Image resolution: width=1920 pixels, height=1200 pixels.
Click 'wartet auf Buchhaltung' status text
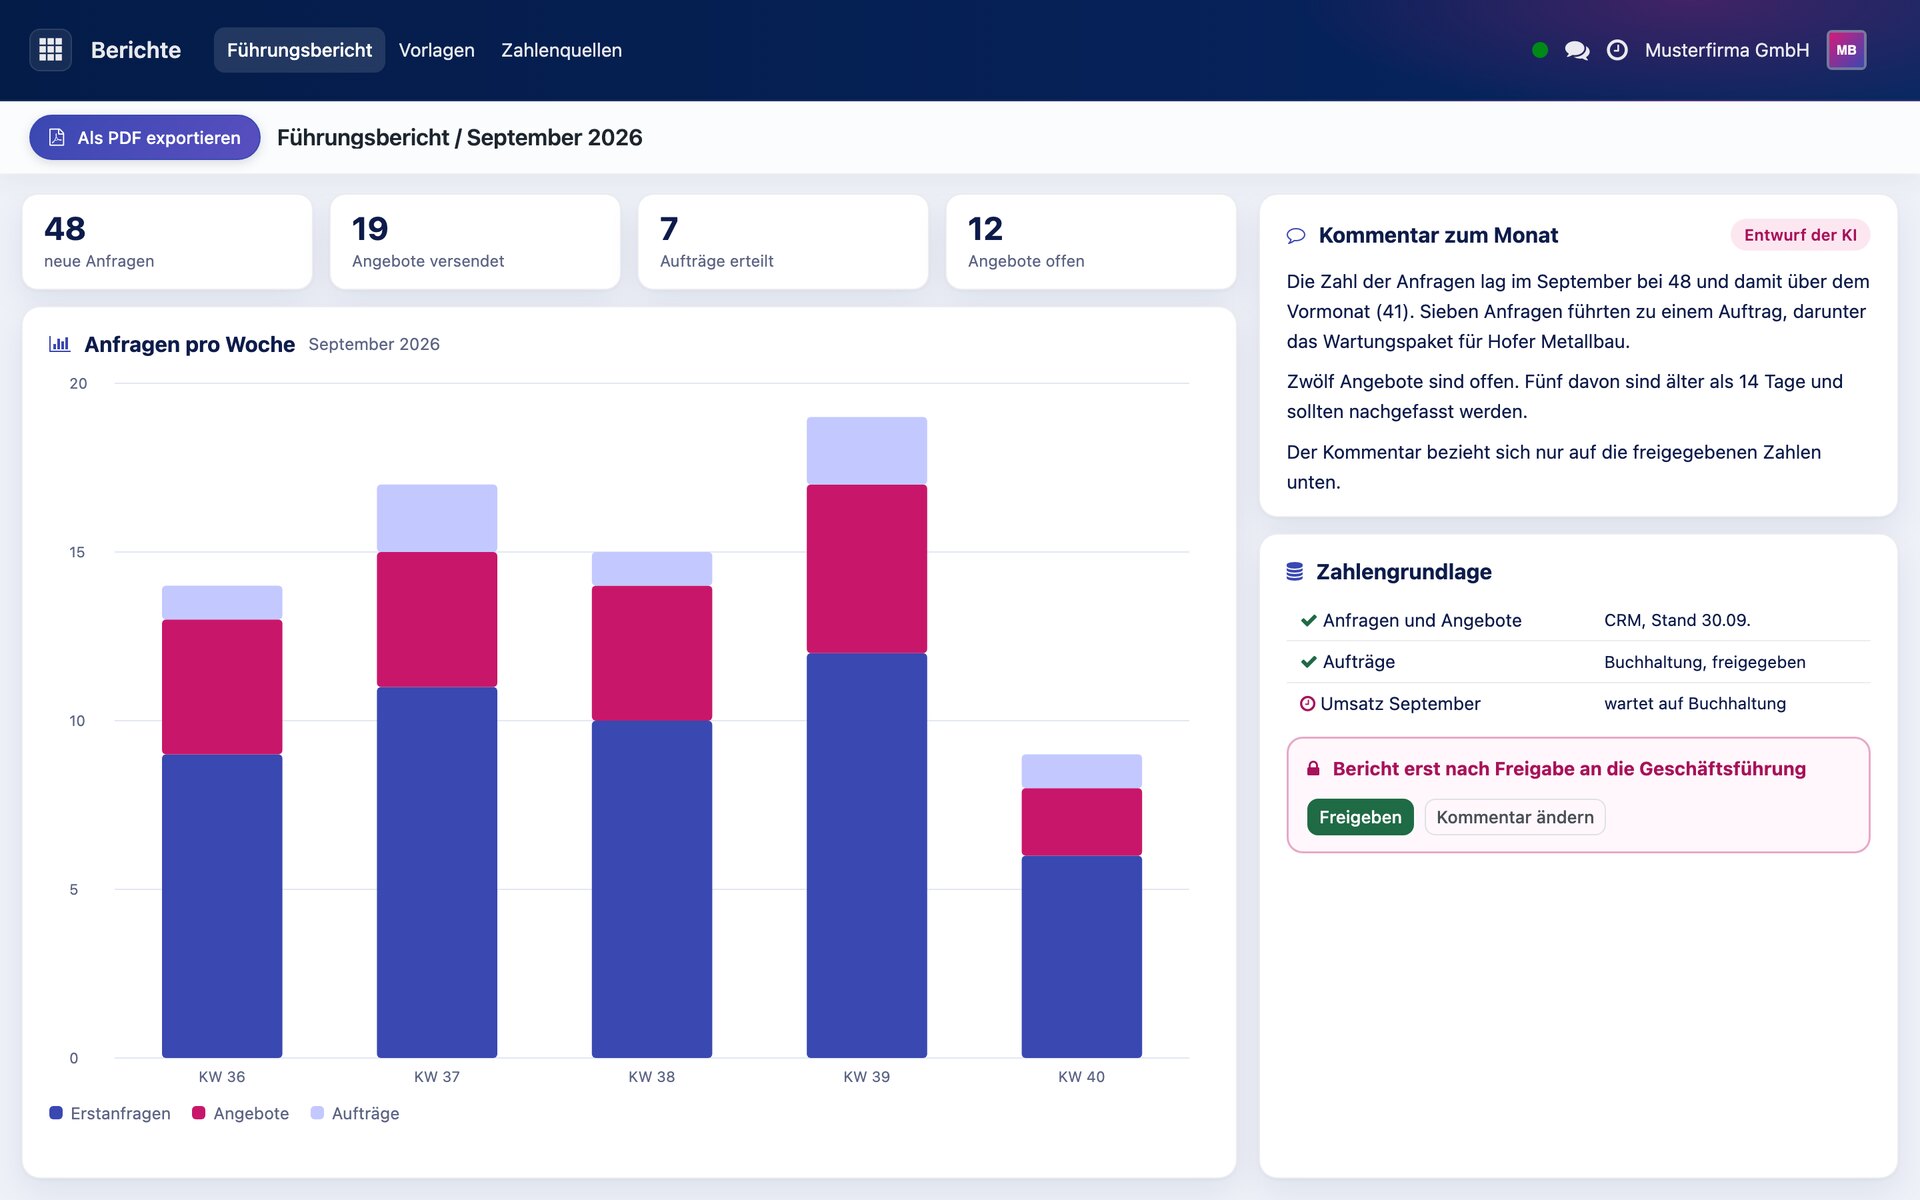pyautogui.click(x=1695, y=703)
